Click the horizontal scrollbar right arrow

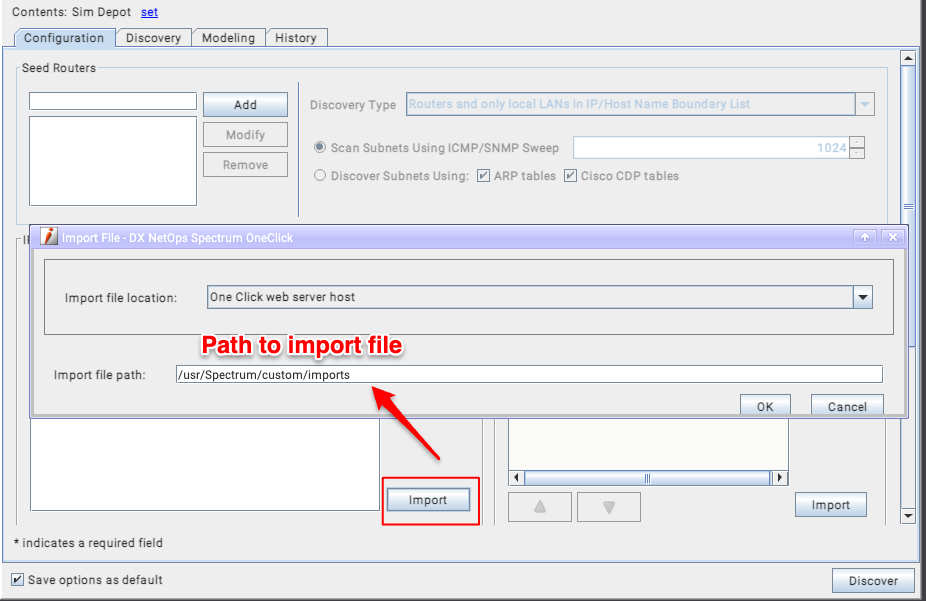click(780, 478)
